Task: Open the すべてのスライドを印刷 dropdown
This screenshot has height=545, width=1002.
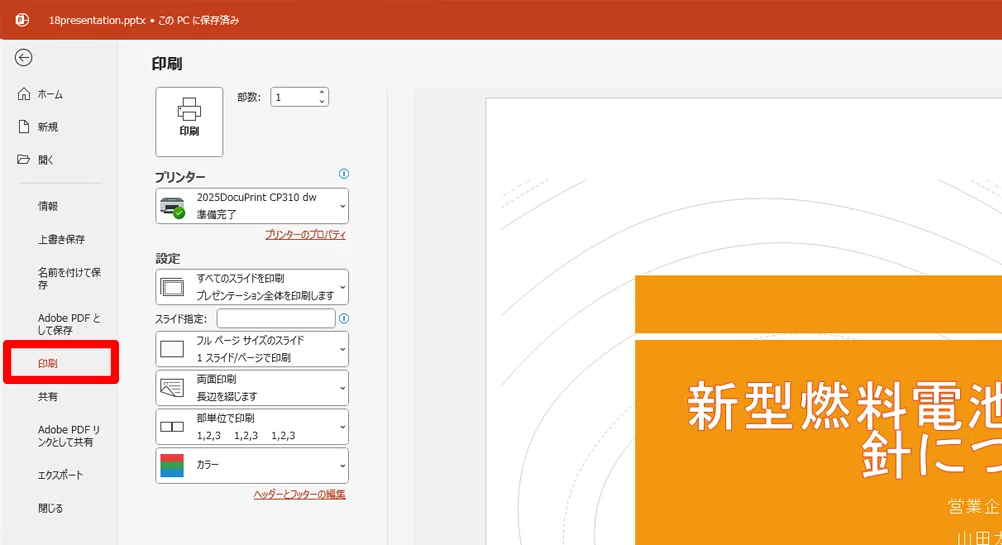Action: pos(252,287)
